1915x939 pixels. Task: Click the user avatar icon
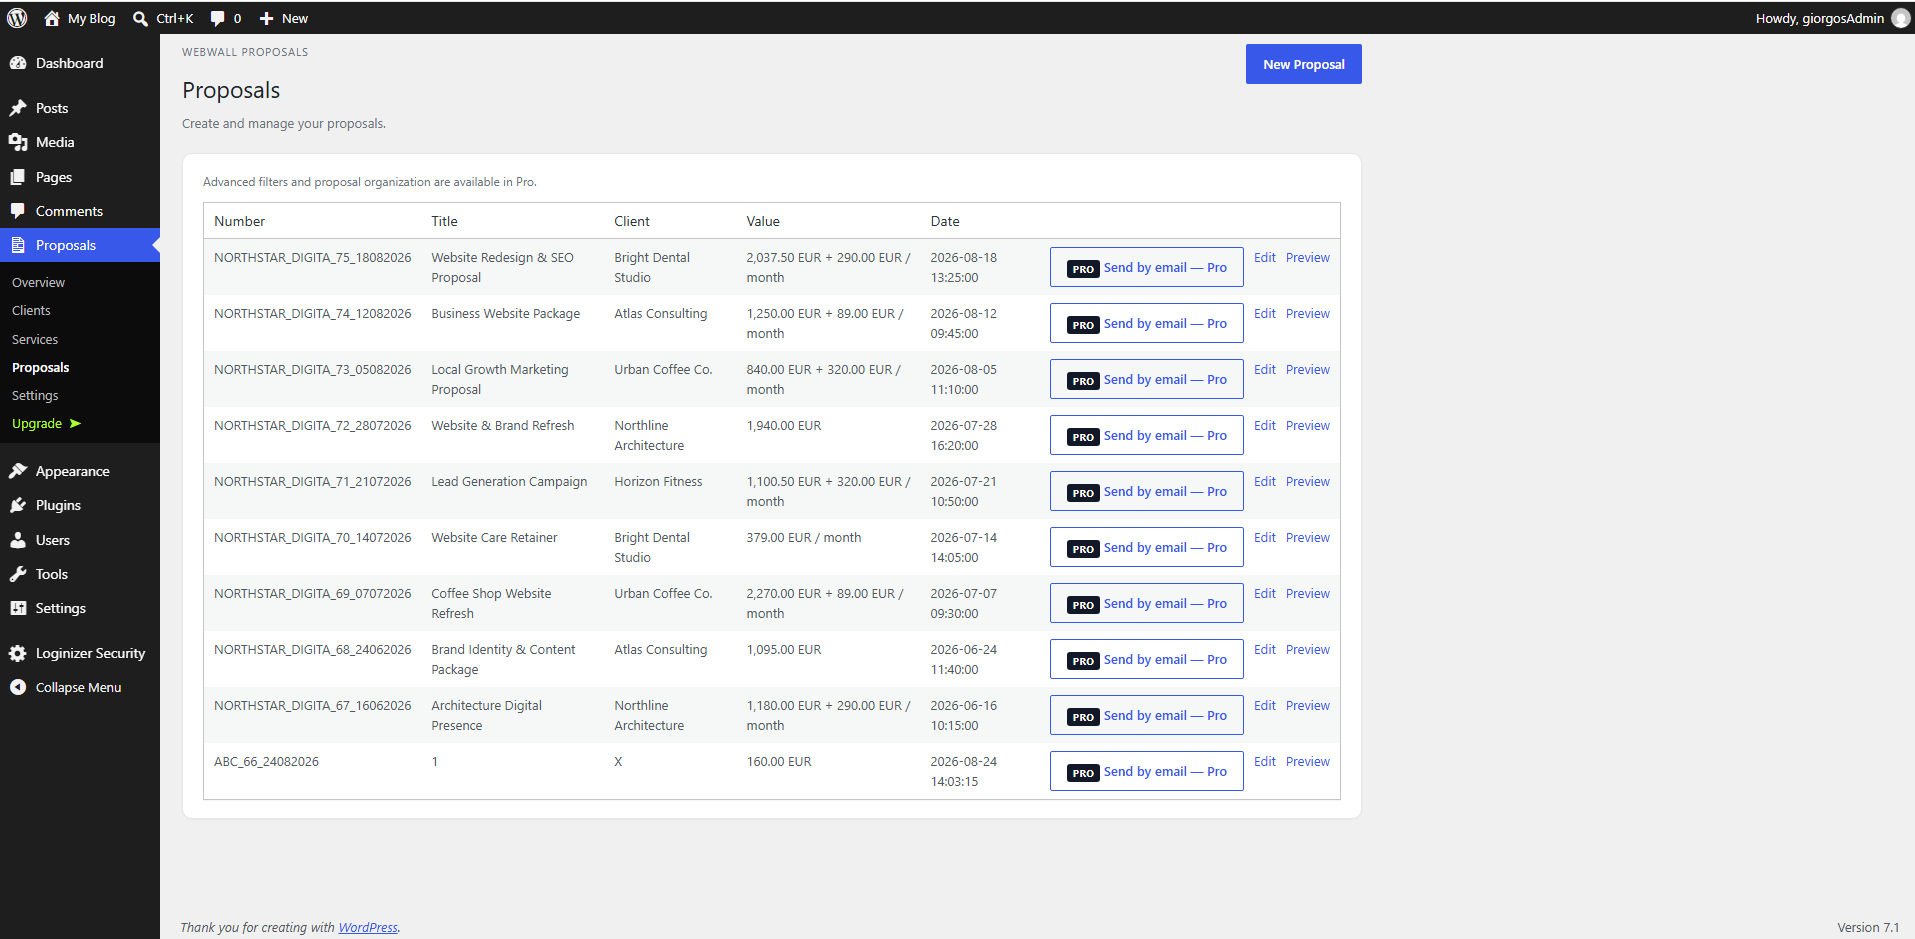(1901, 18)
